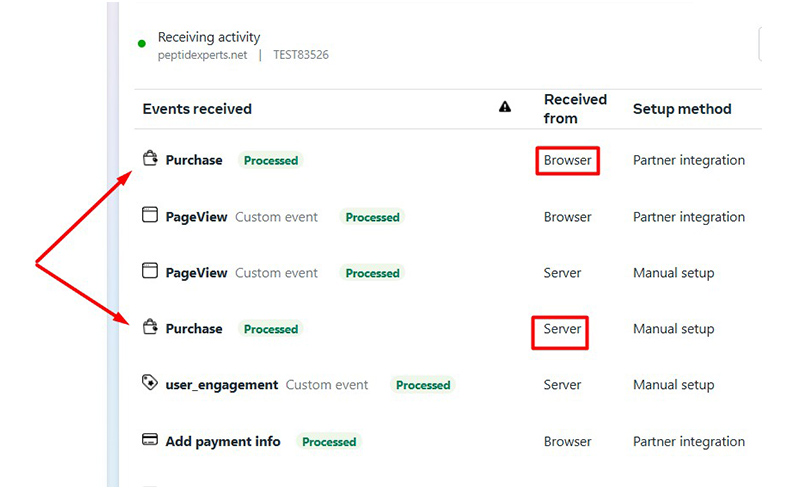Click the peptidexperts.net domain text
This screenshot has height=500, width=800.
tap(203, 55)
